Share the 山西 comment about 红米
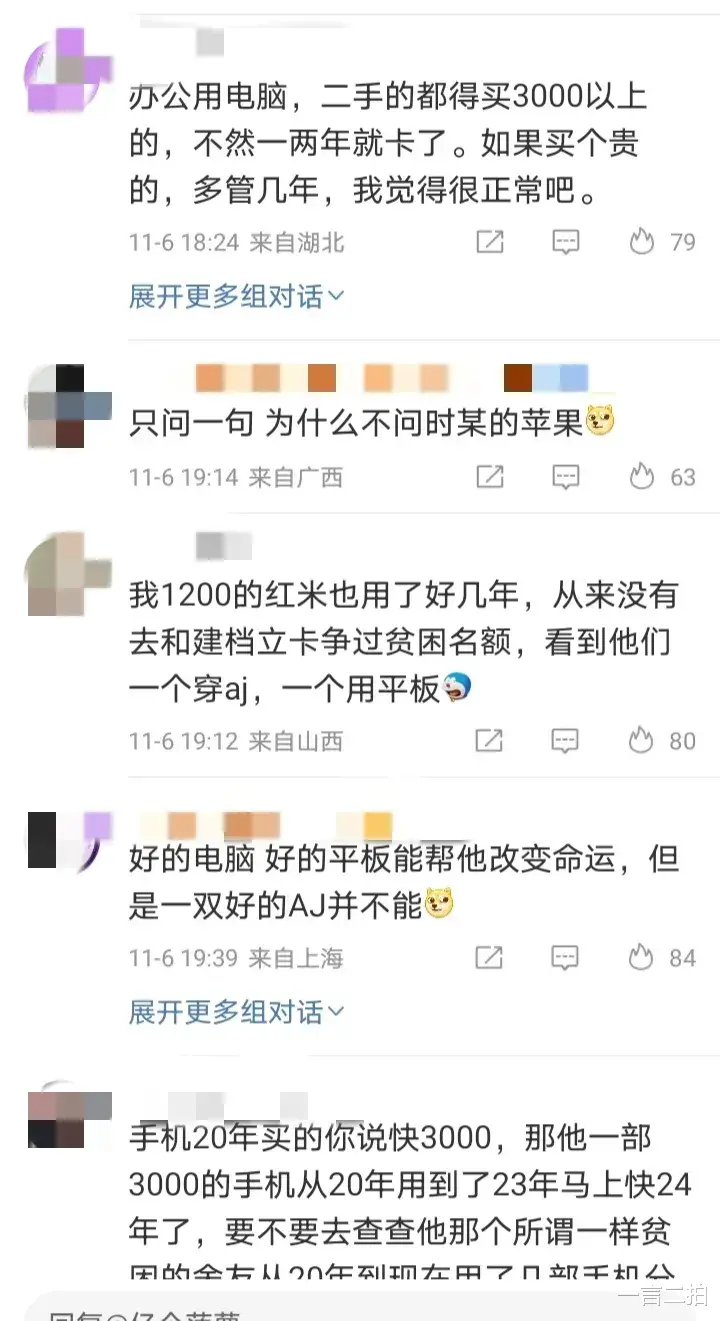Viewport: 720px width, 1321px height. 489,741
